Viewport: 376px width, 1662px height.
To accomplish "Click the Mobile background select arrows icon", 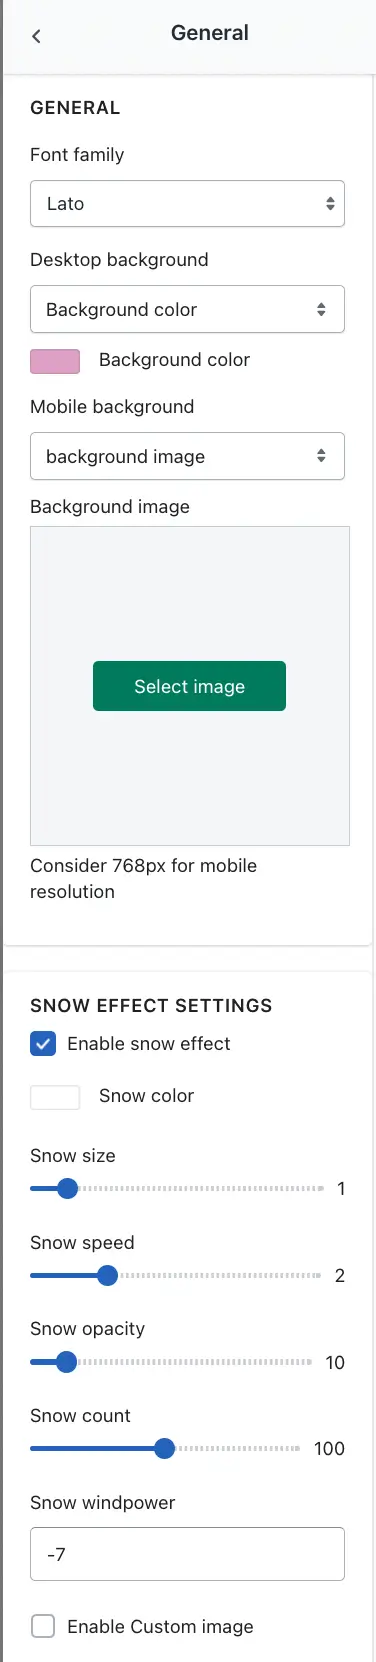I will point(321,456).
